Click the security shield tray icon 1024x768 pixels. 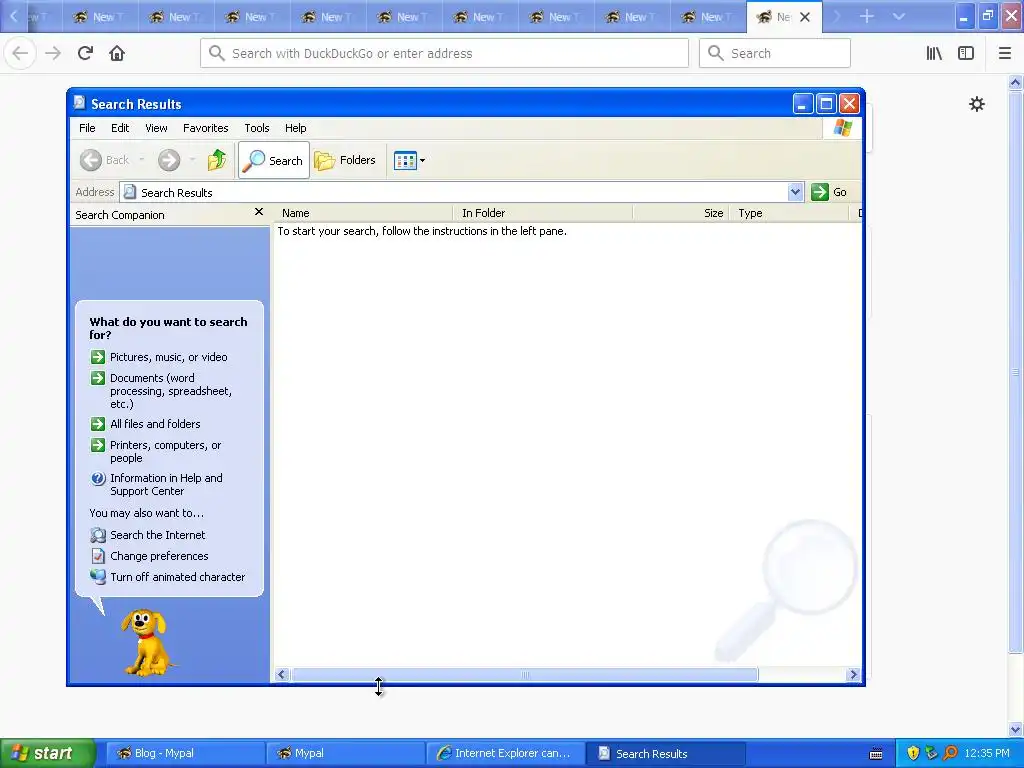pos(913,753)
